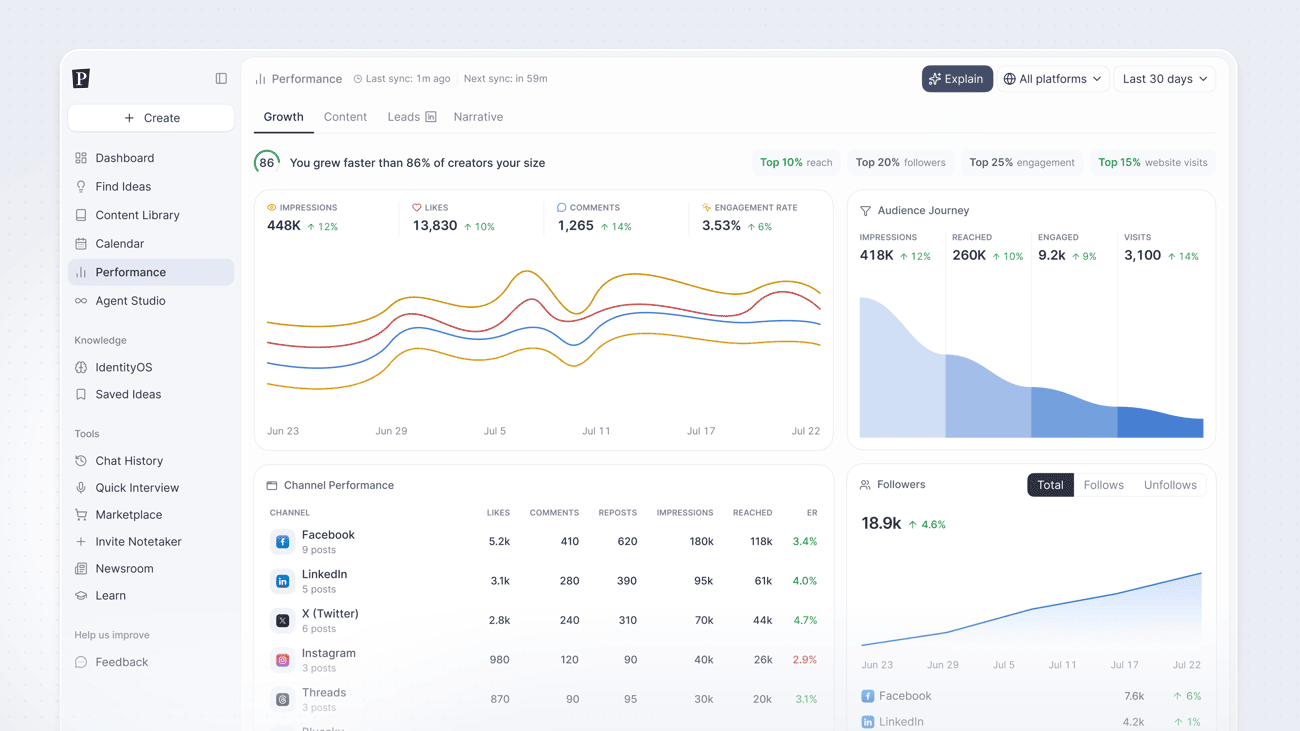Click the Top 10% reach badge
Image resolution: width=1300 pixels, height=731 pixels.
(x=796, y=163)
